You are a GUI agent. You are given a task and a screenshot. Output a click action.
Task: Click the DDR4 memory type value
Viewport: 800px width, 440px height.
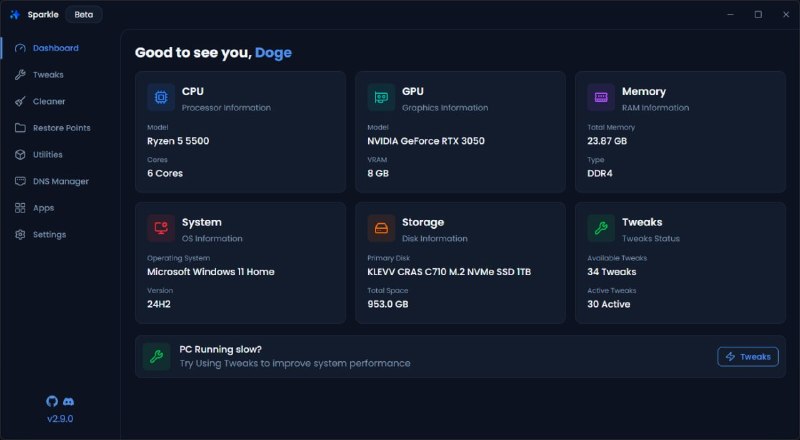(600, 173)
